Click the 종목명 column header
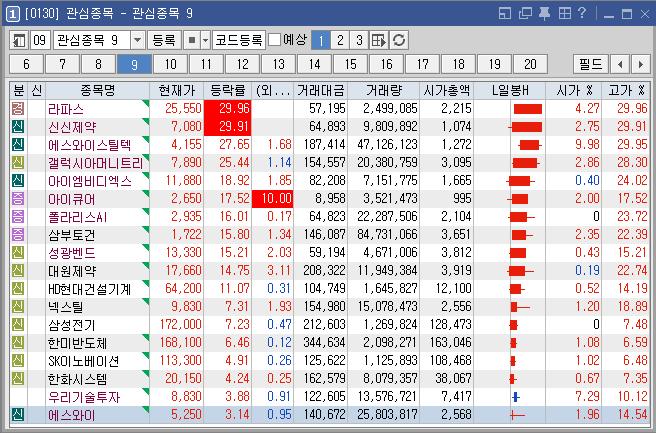 pyautogui.click(x=97, y=90)
